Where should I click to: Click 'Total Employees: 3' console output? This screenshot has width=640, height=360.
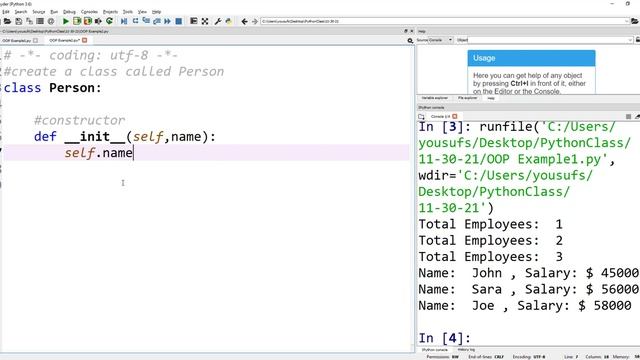click(x=491, y=257)
